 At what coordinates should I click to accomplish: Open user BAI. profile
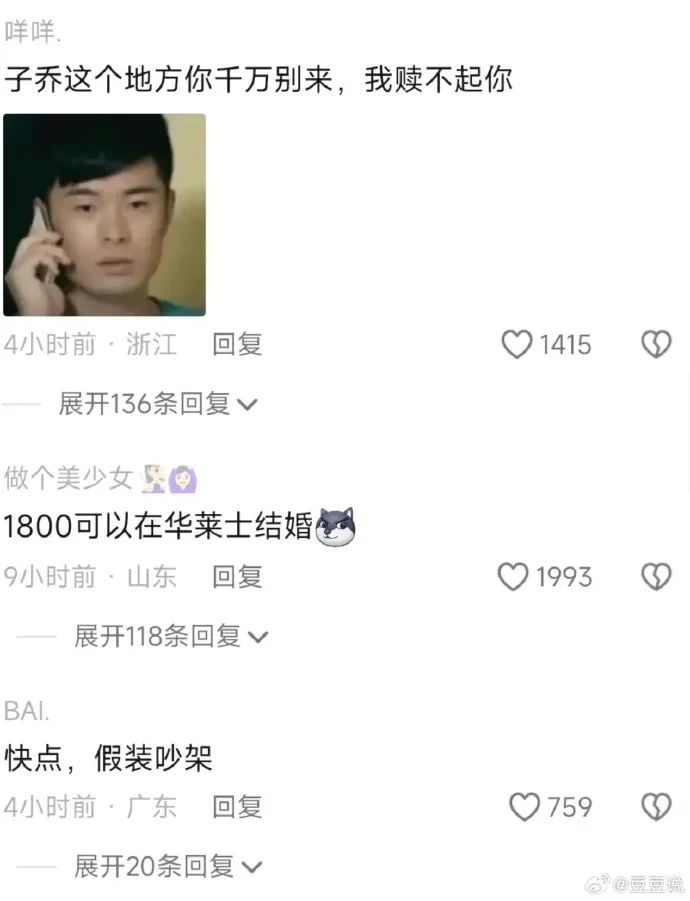(26, 711)
